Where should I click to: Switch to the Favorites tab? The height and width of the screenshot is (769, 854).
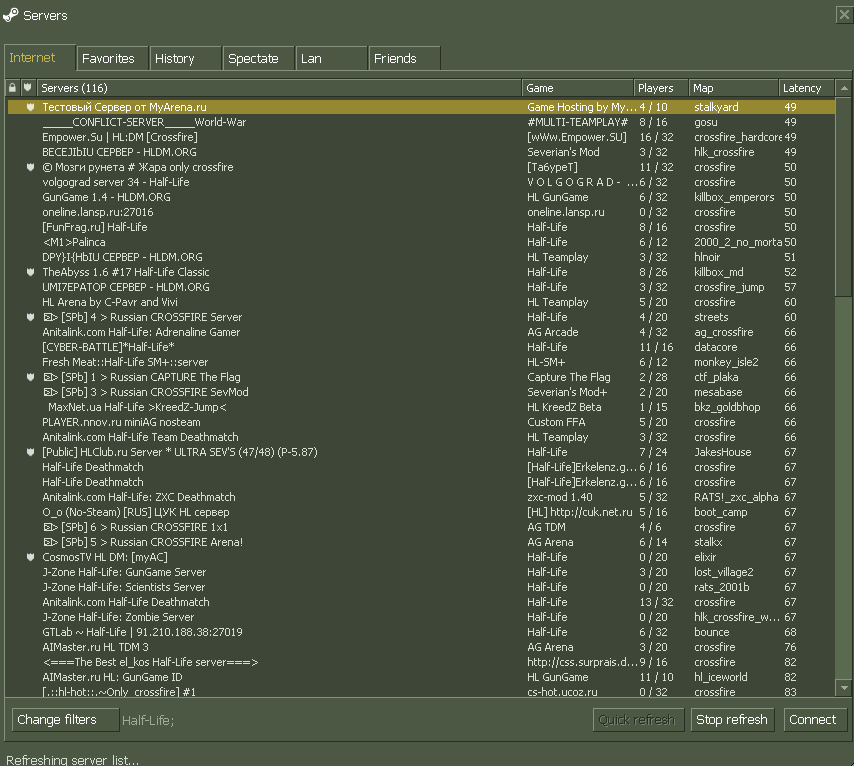(x=112, y=59)
